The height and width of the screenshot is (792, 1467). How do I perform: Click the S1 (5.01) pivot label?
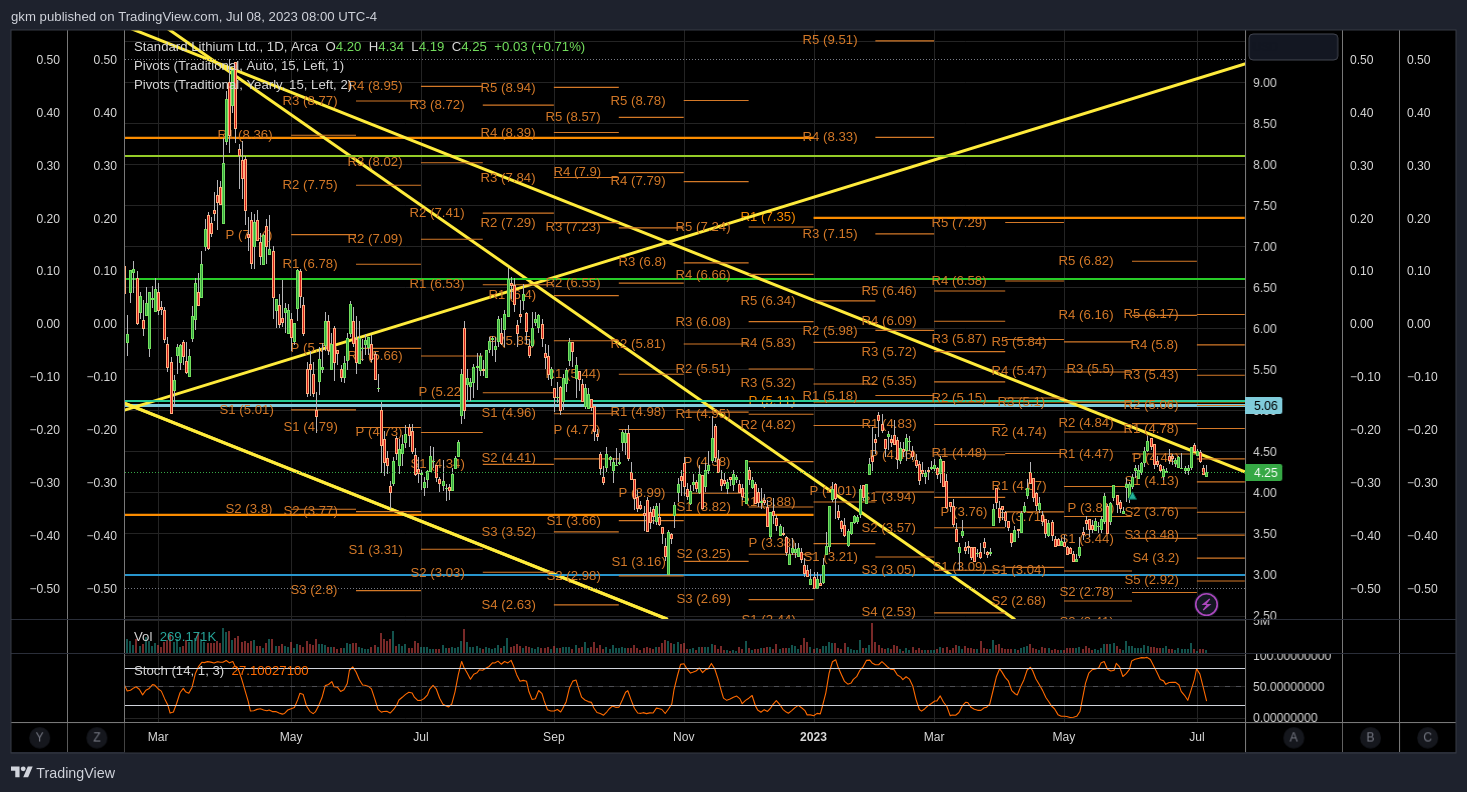pyautogui.click(x=247, y=410)
